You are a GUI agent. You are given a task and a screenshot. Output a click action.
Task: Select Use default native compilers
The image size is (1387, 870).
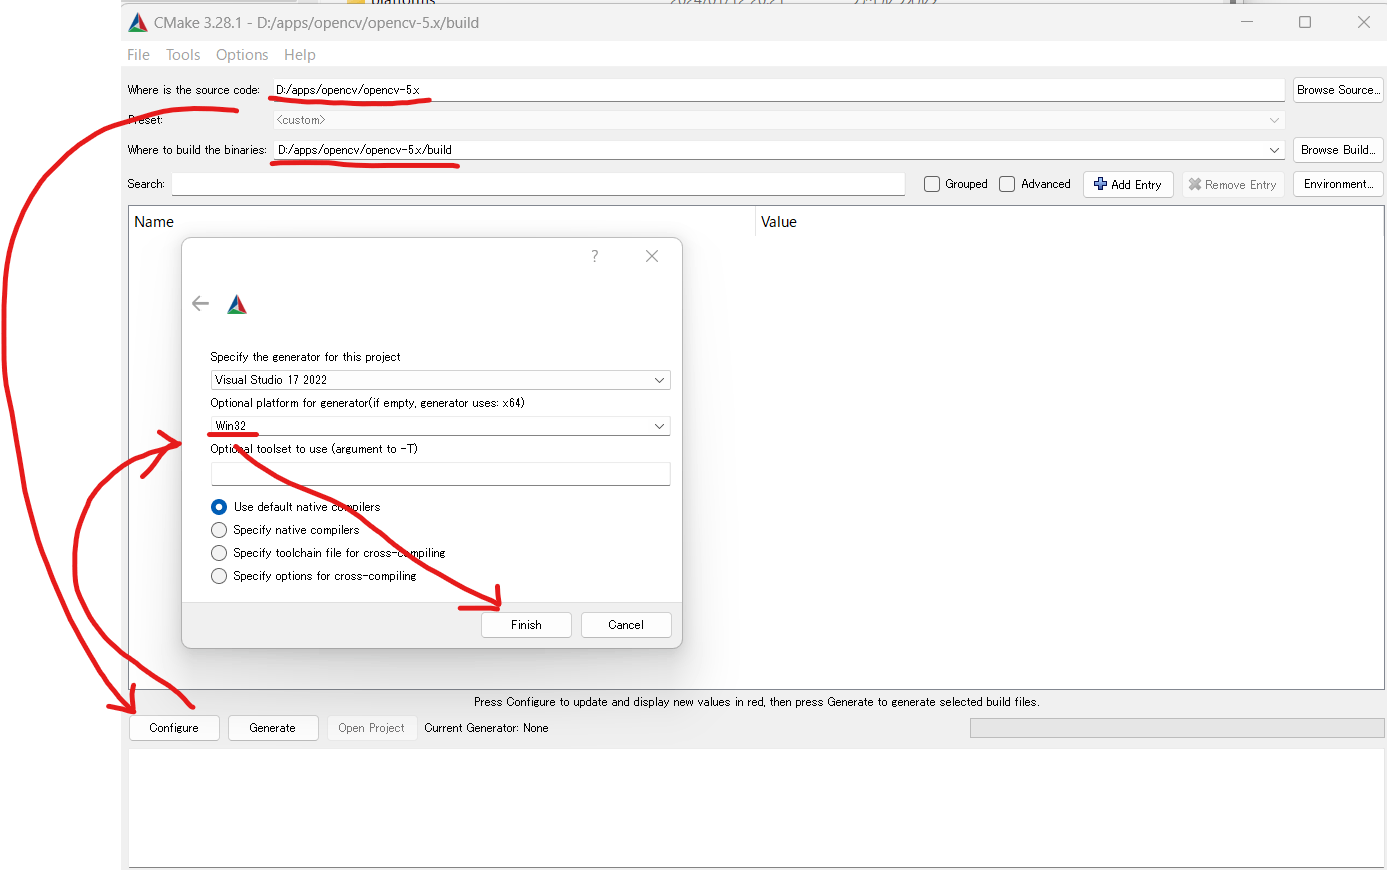pyautogui.click(x=219, y=507)
